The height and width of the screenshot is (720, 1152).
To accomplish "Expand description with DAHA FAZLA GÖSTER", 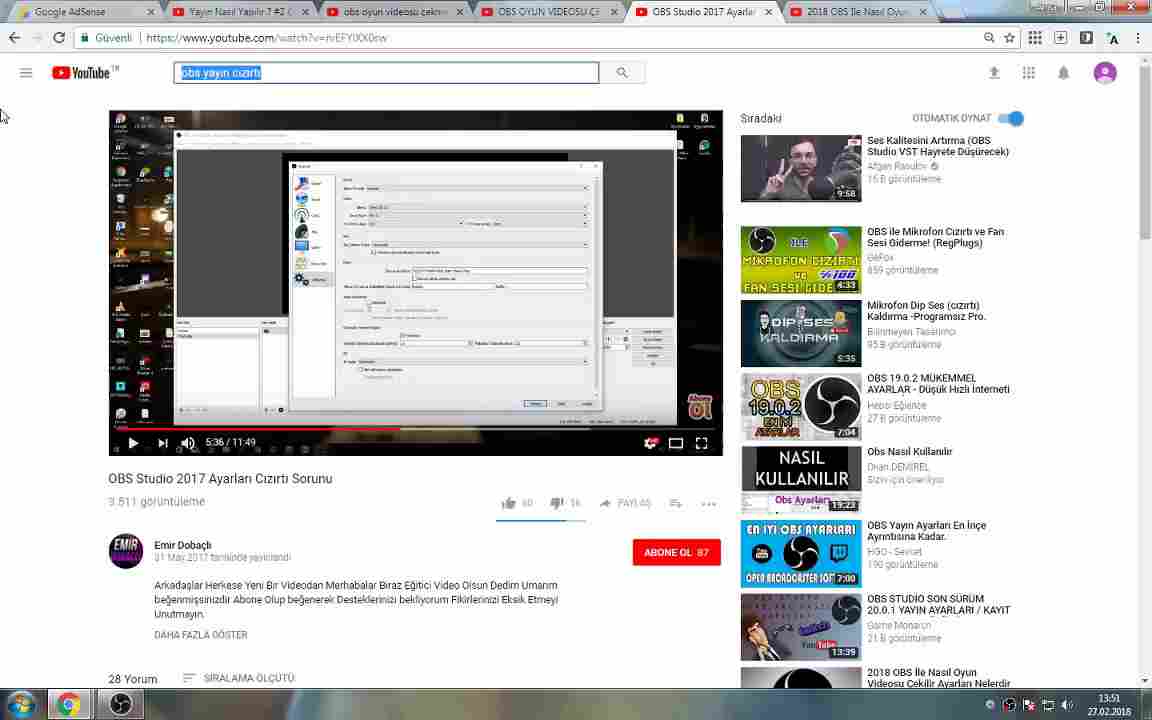I will tap(201, 635).
